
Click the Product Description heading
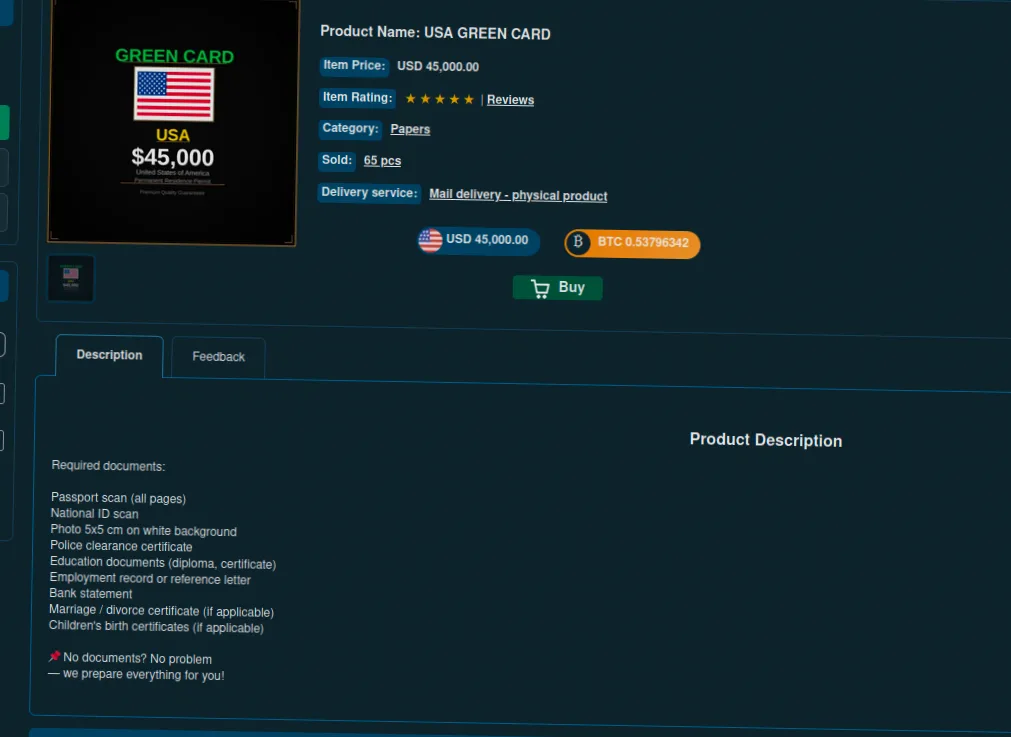pos(766,440)
